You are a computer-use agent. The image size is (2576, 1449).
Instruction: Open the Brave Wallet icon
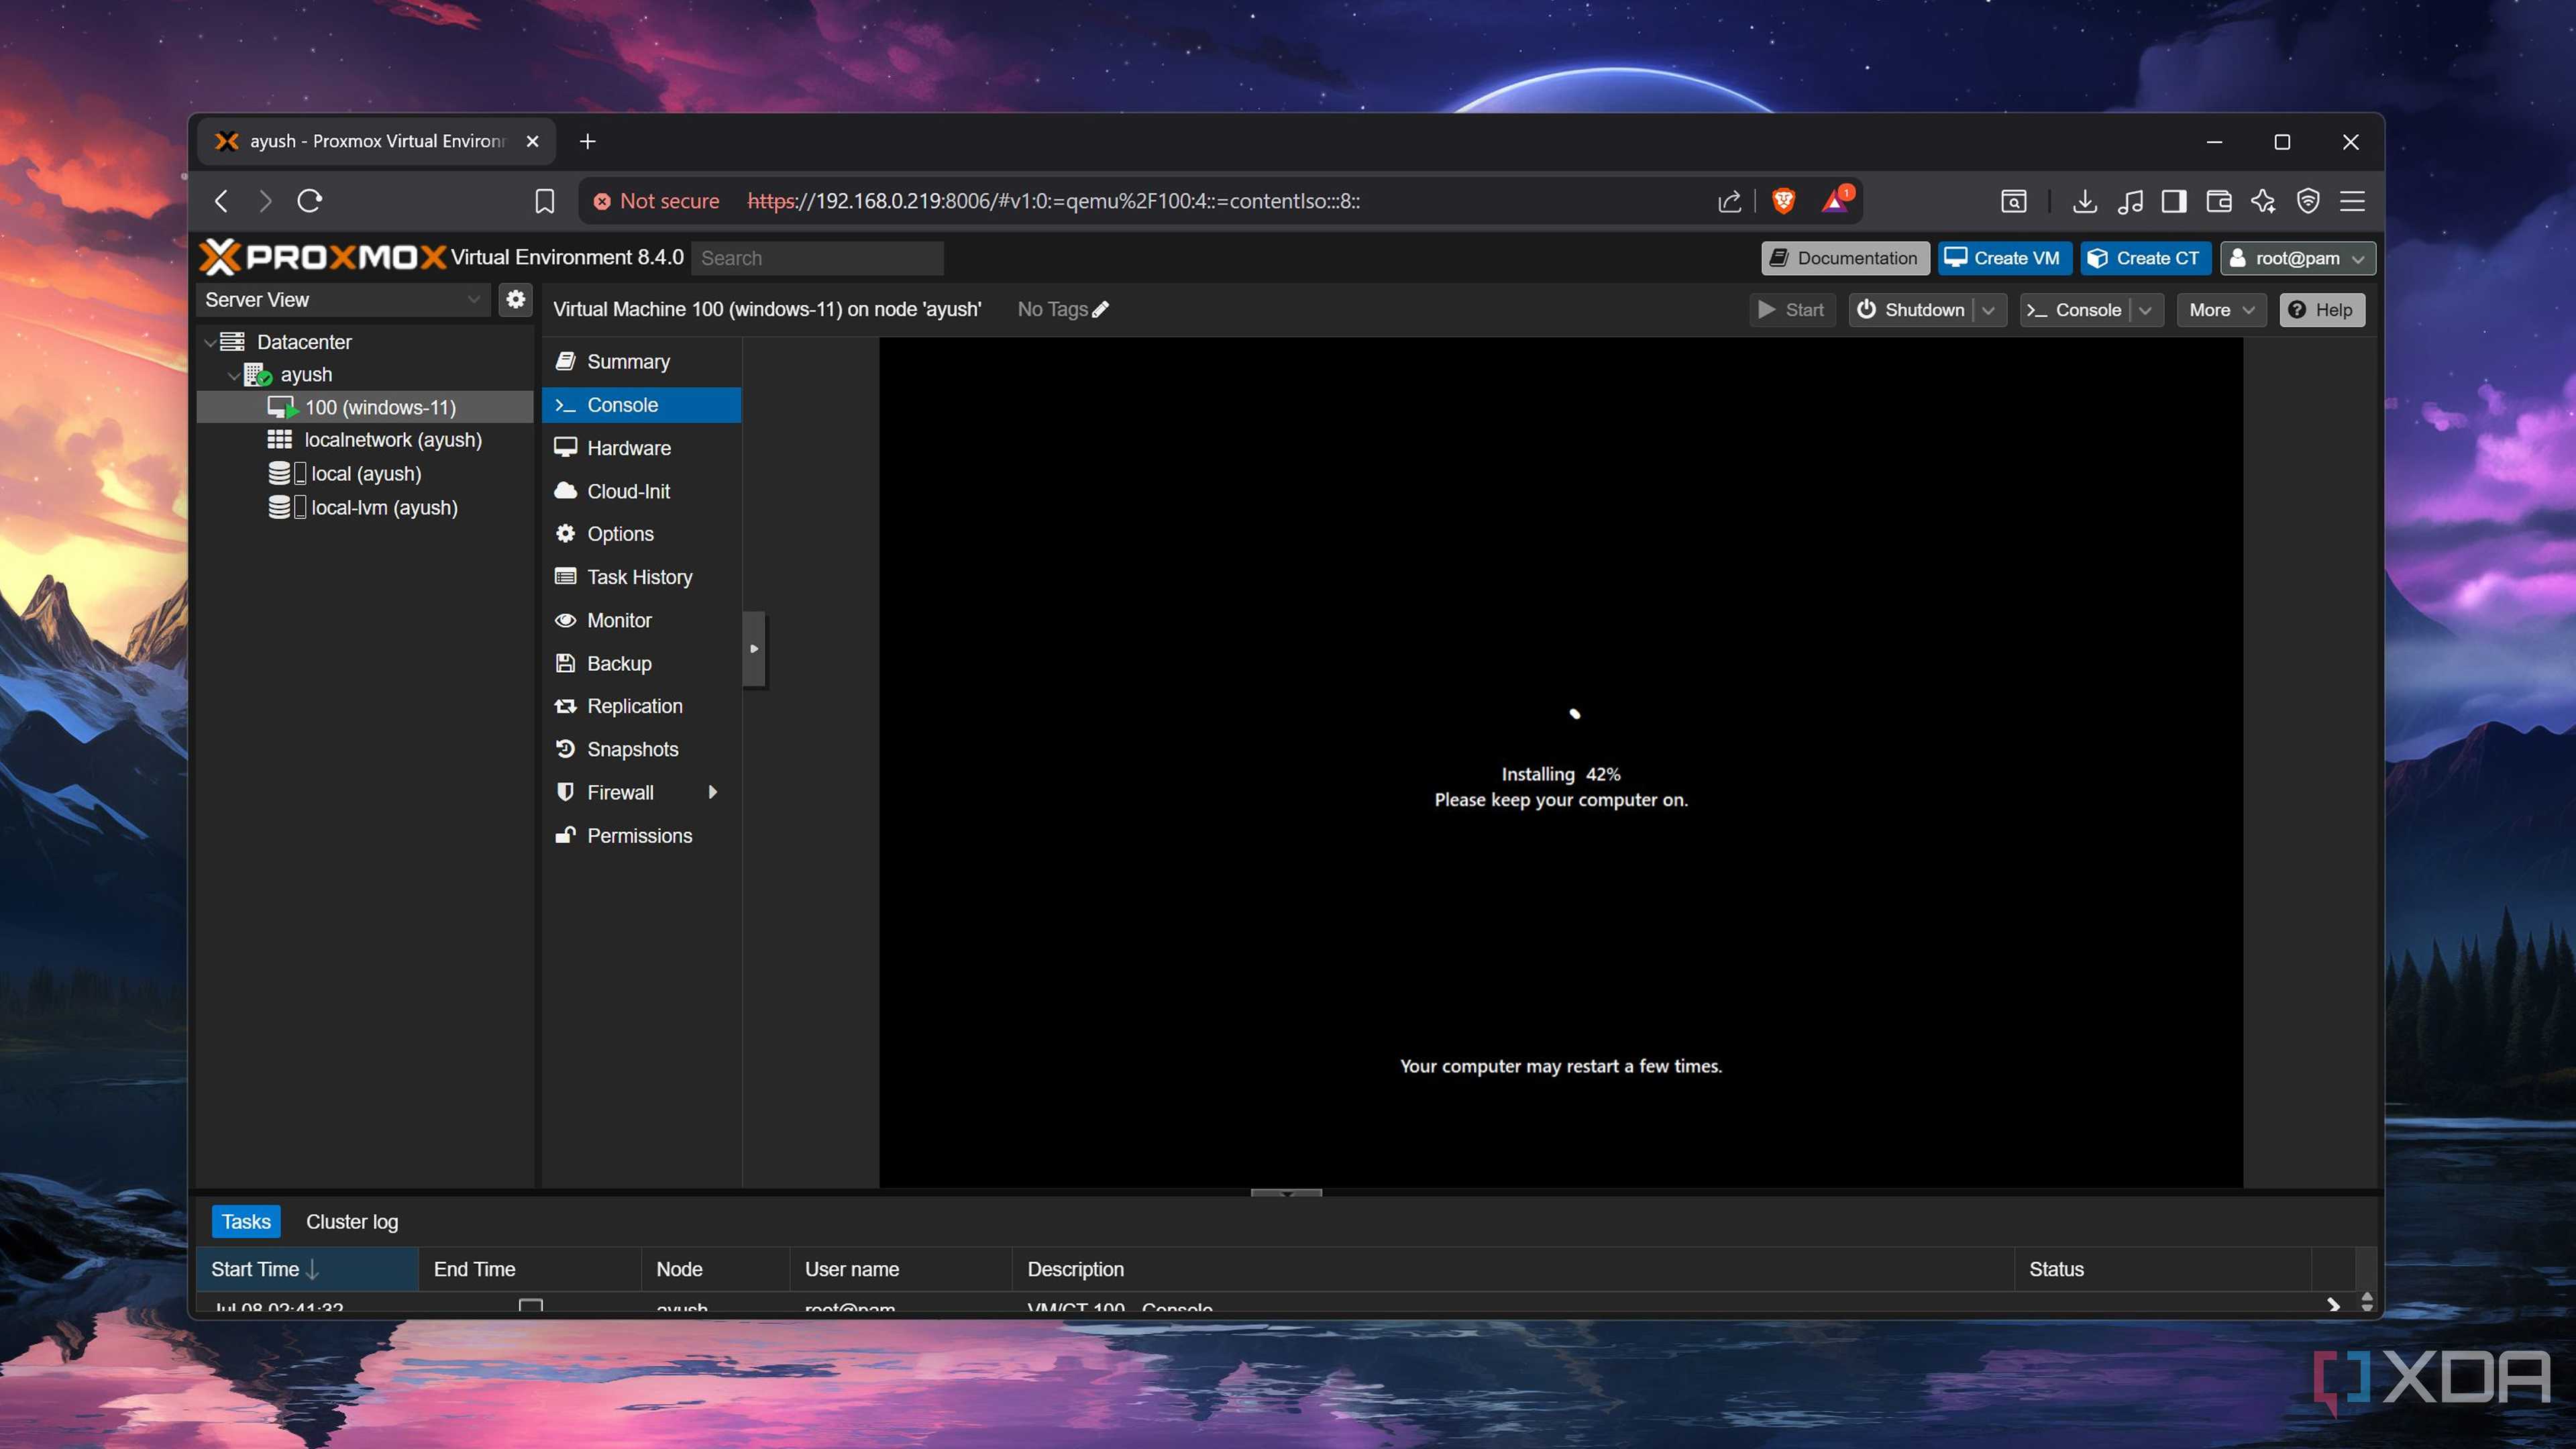2219,201
